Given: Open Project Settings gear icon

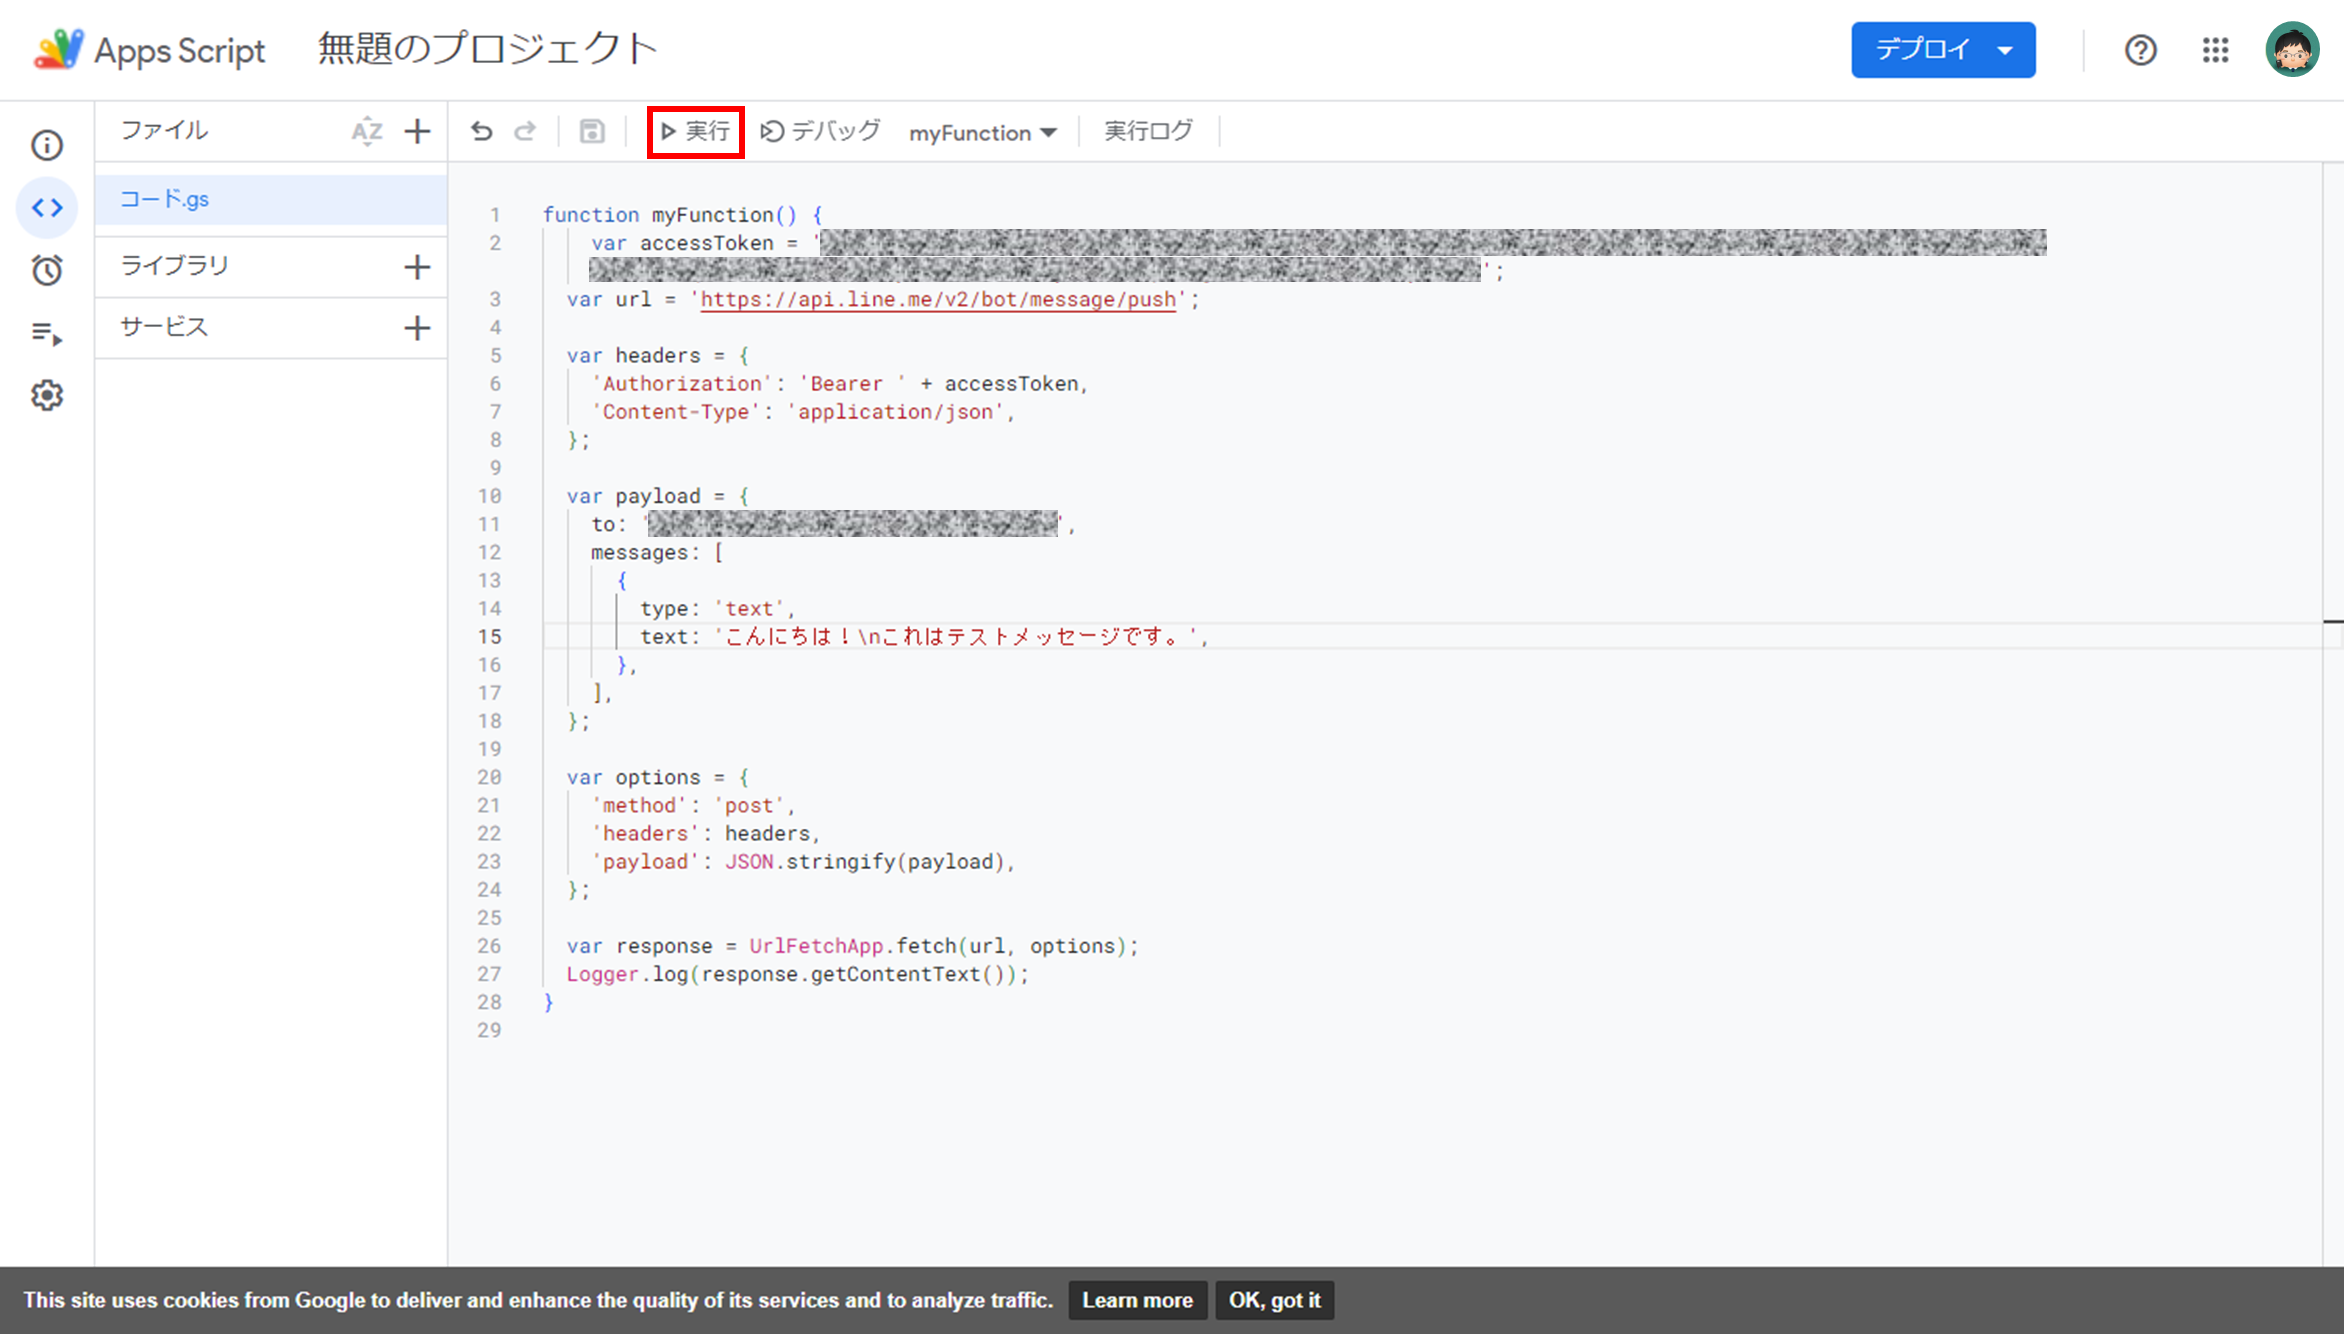Looking at the screenshot, I should point(46,395).
